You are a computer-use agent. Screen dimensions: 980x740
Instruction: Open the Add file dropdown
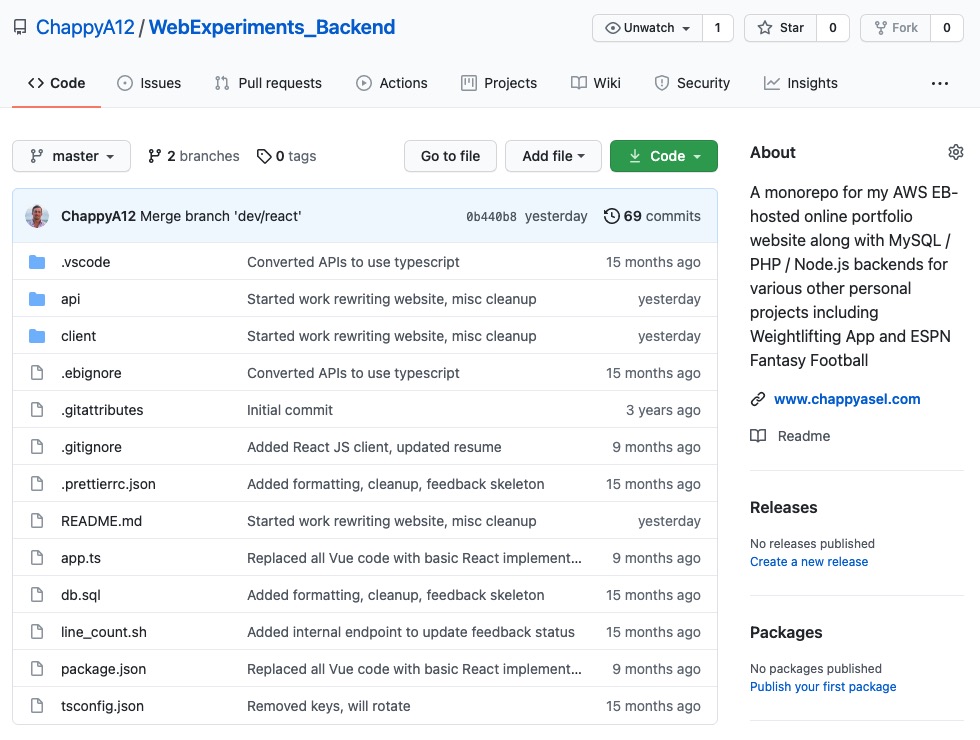tap(553, 156)
